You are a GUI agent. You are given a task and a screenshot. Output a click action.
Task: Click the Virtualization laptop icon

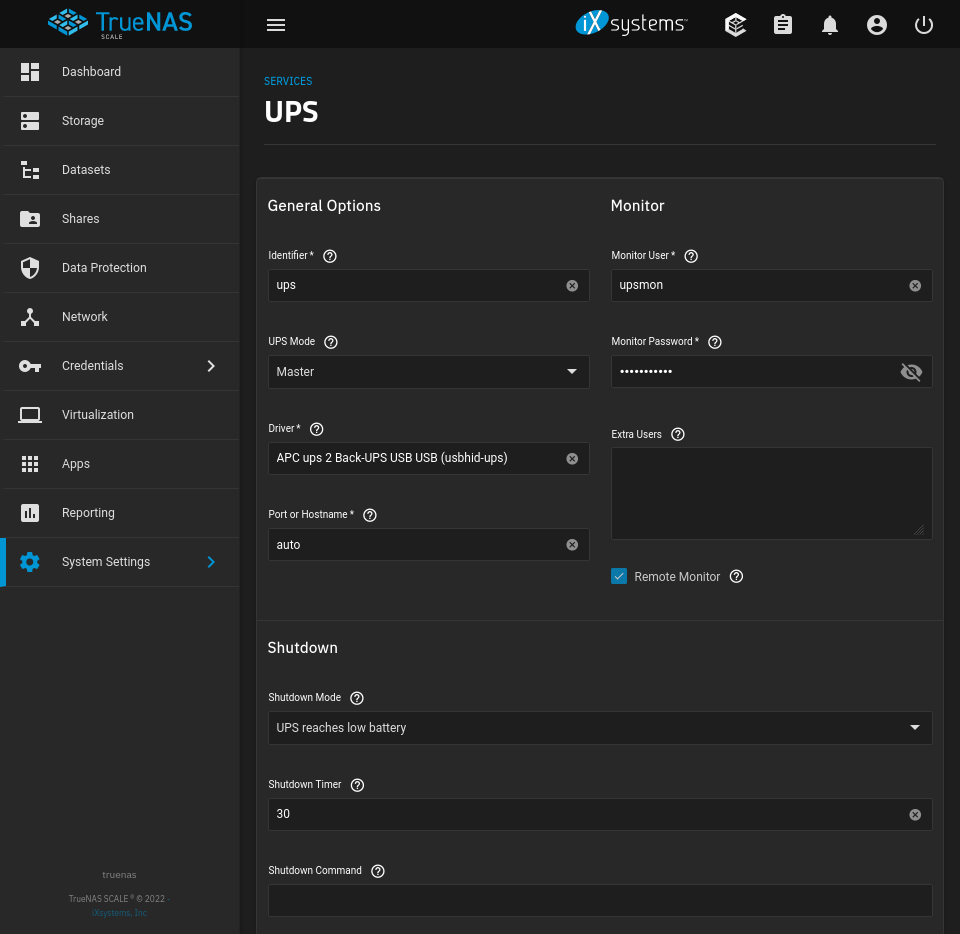pyautogui.click(x=29, y=415)
